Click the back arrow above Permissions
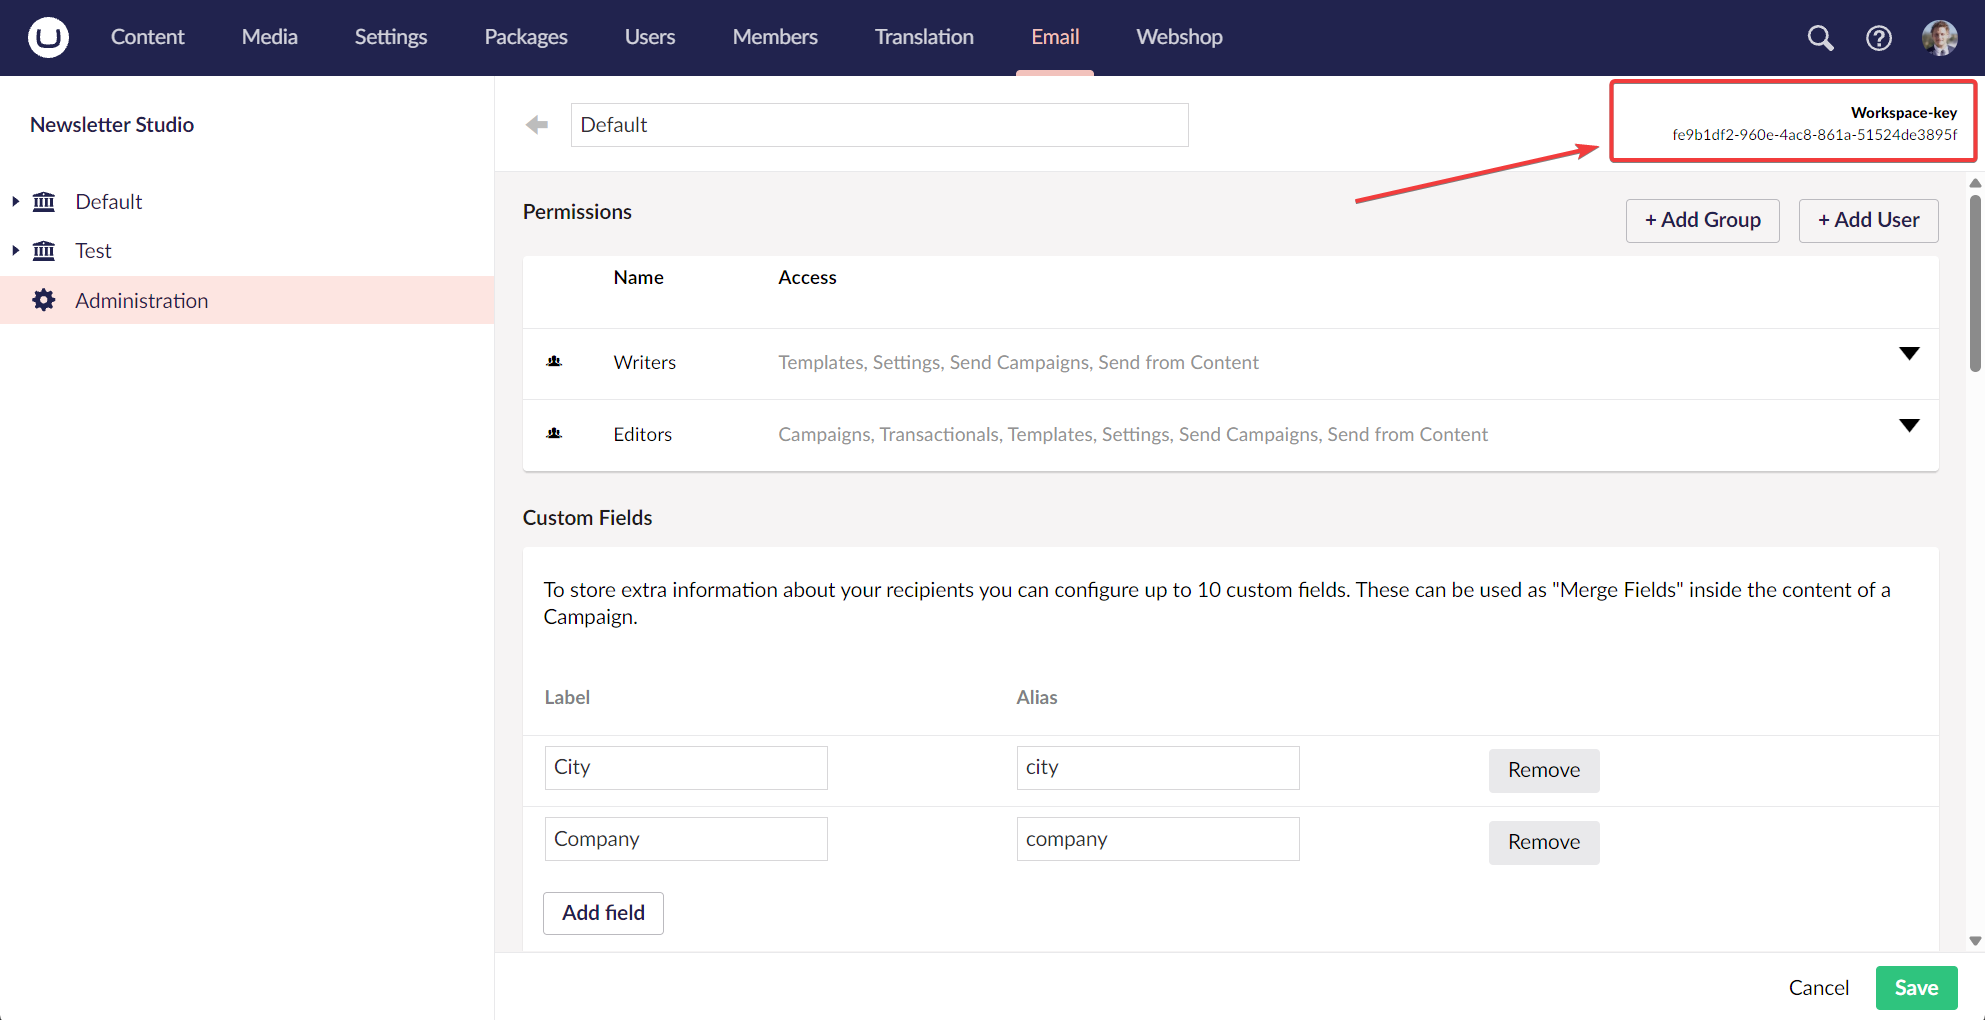 [537, 124]
